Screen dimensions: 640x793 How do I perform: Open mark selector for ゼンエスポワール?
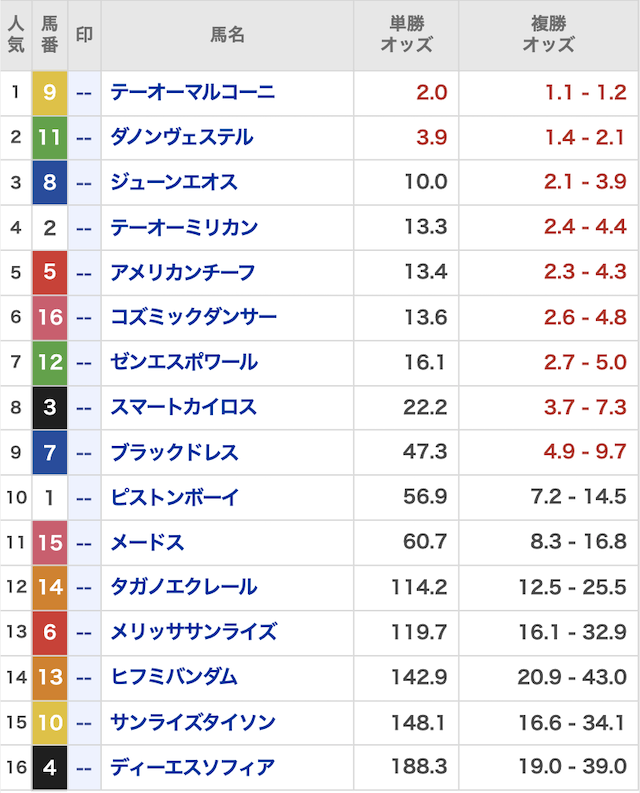84,363
